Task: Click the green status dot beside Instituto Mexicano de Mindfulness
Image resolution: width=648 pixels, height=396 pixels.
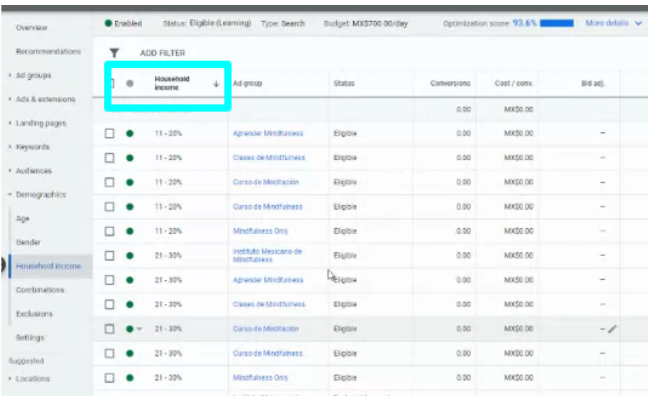Action: 130,255
